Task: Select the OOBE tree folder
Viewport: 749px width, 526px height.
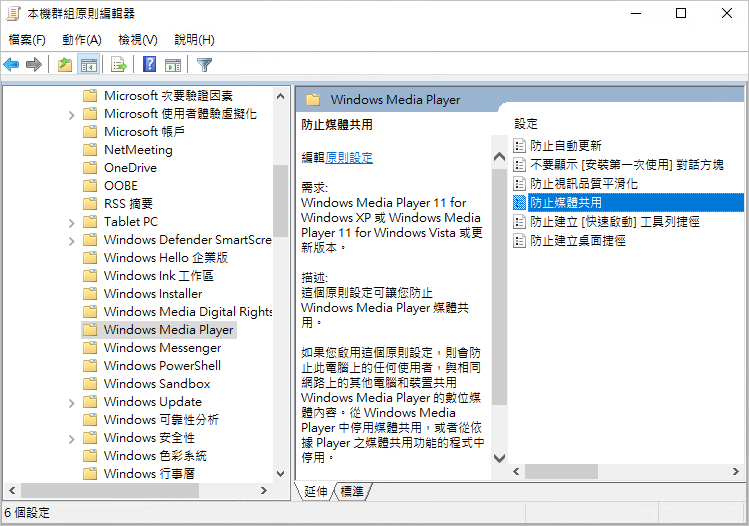Action: pos(121,186)
